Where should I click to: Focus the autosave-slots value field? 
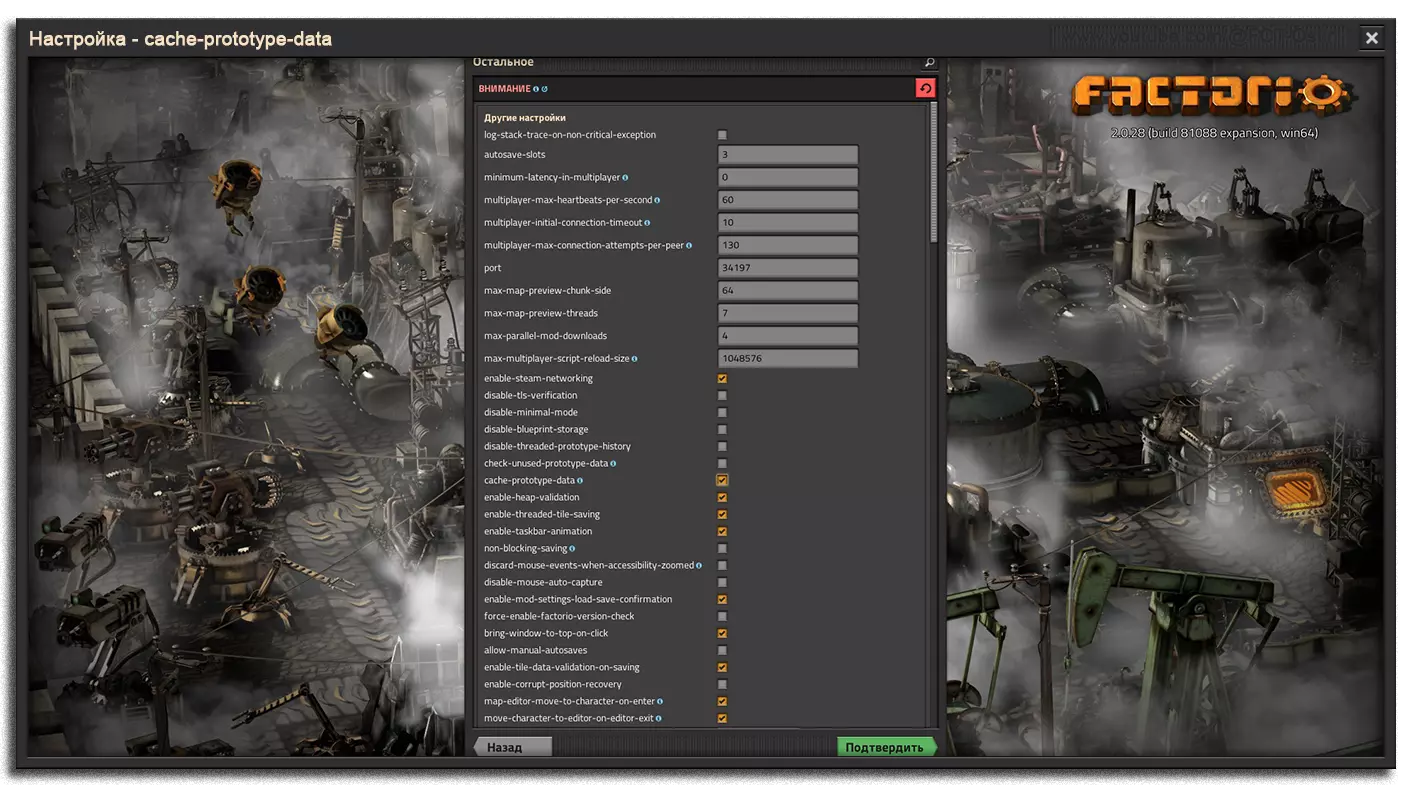pos(788,155)
